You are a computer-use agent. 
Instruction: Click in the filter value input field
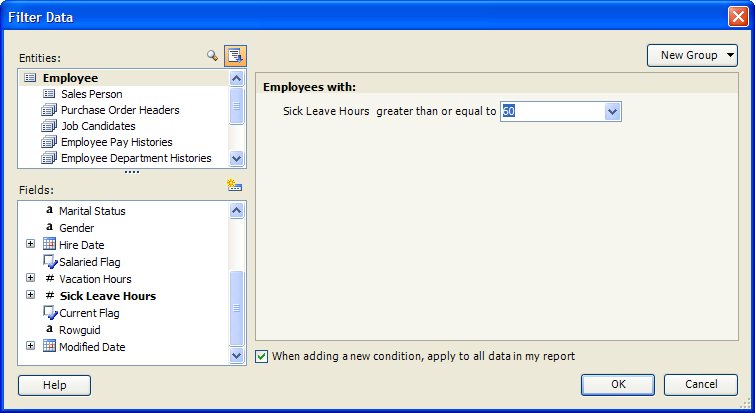tap(553, 112)
